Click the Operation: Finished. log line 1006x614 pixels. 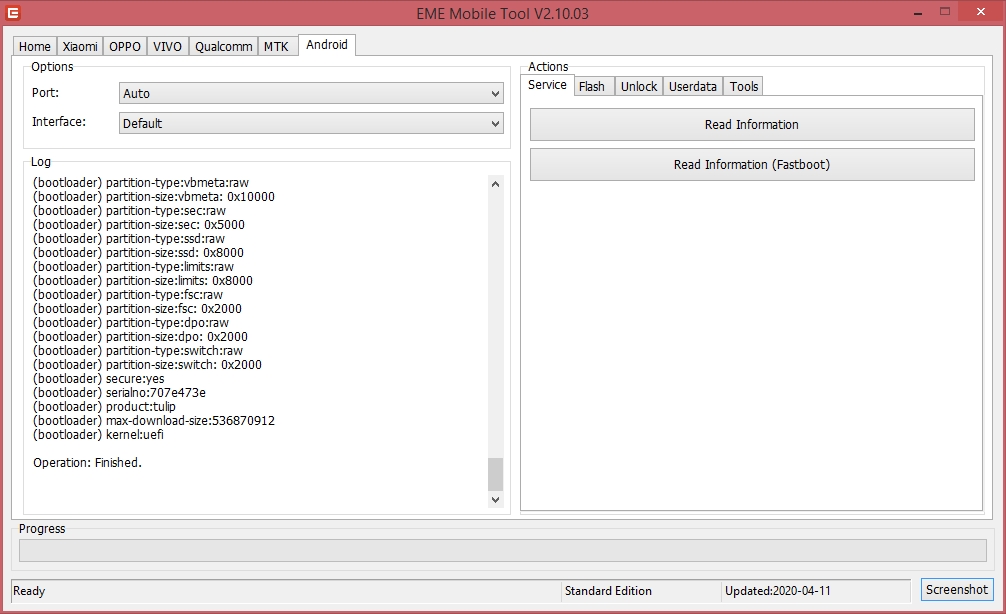click(x=87, y=463)
